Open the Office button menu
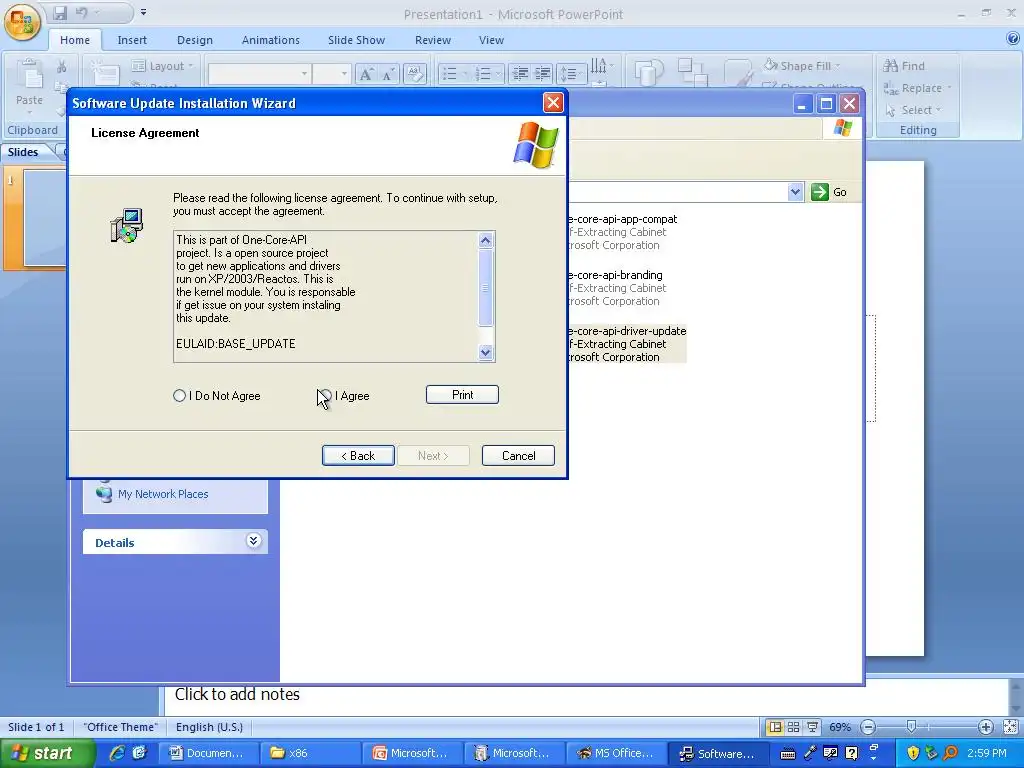This screenshot has width=1024, height=768. pos(22,21)
